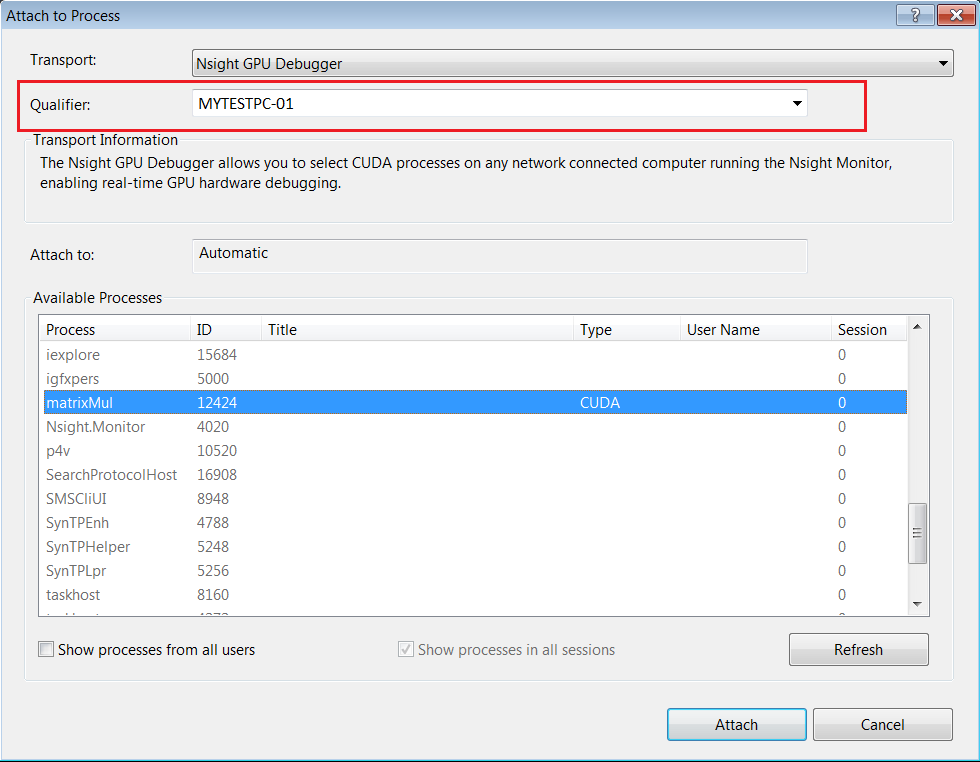Sort list by ID column header

click(x=225, y=329)
